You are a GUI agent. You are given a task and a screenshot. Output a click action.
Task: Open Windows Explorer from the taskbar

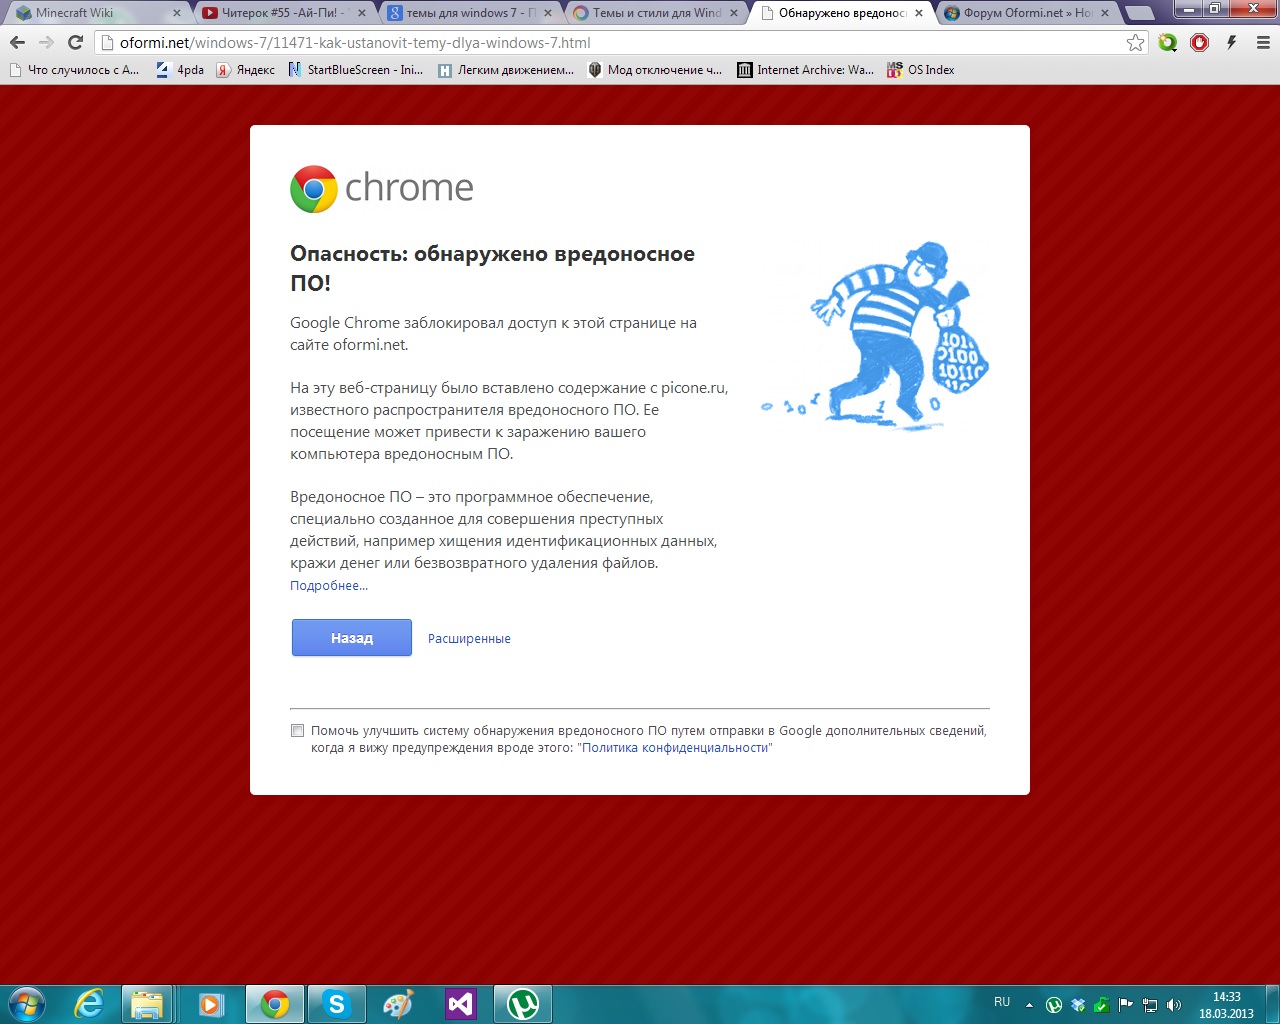[148, 1004]
